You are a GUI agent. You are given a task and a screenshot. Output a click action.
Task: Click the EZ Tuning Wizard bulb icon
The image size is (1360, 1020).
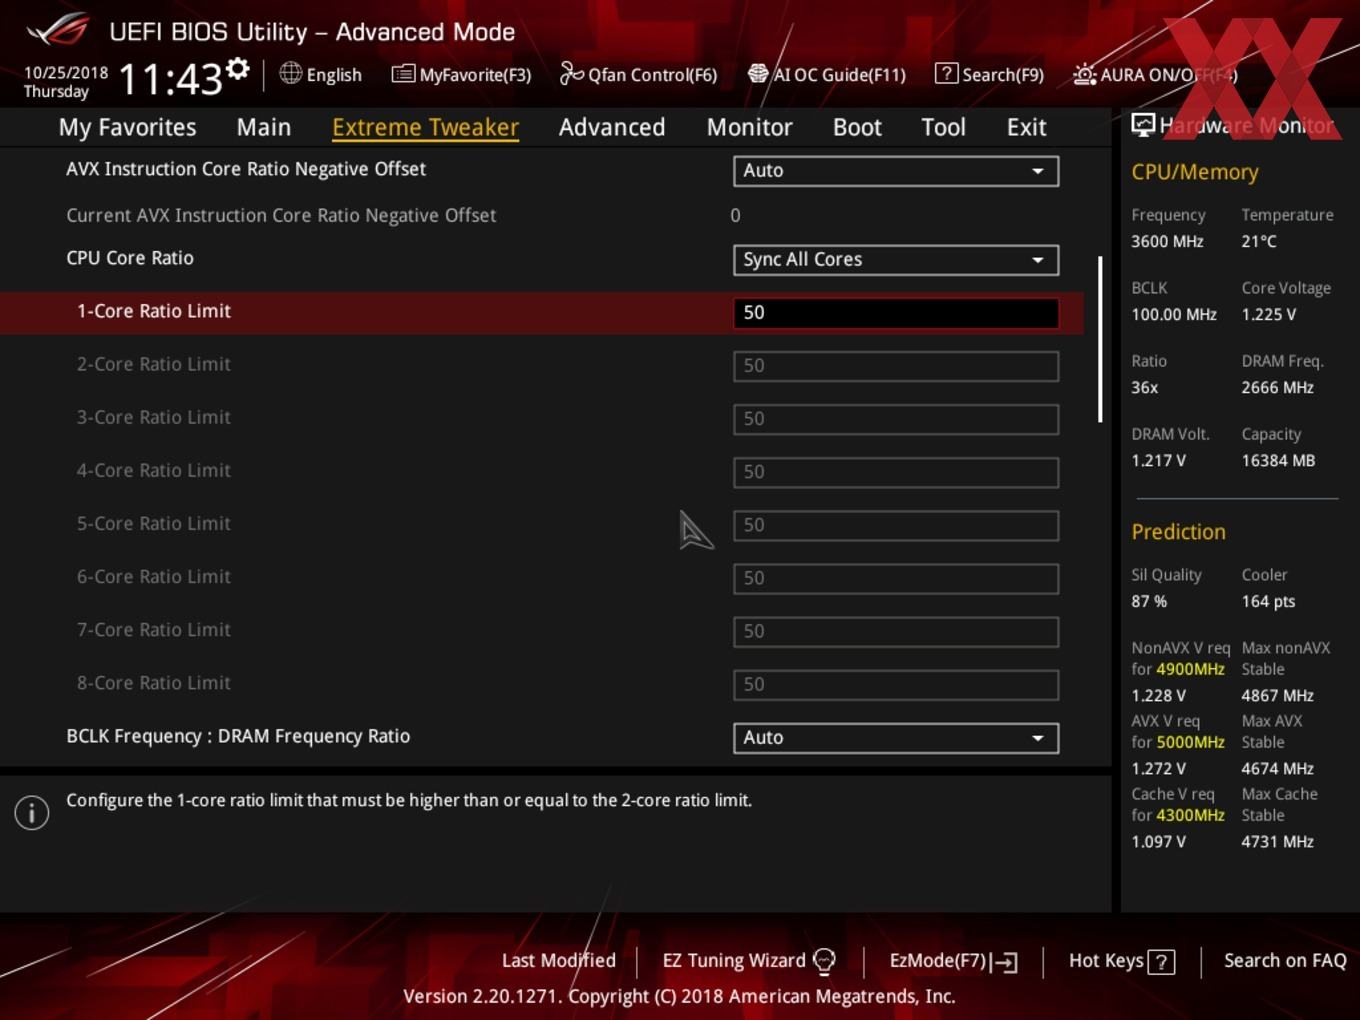click(824, 961)
